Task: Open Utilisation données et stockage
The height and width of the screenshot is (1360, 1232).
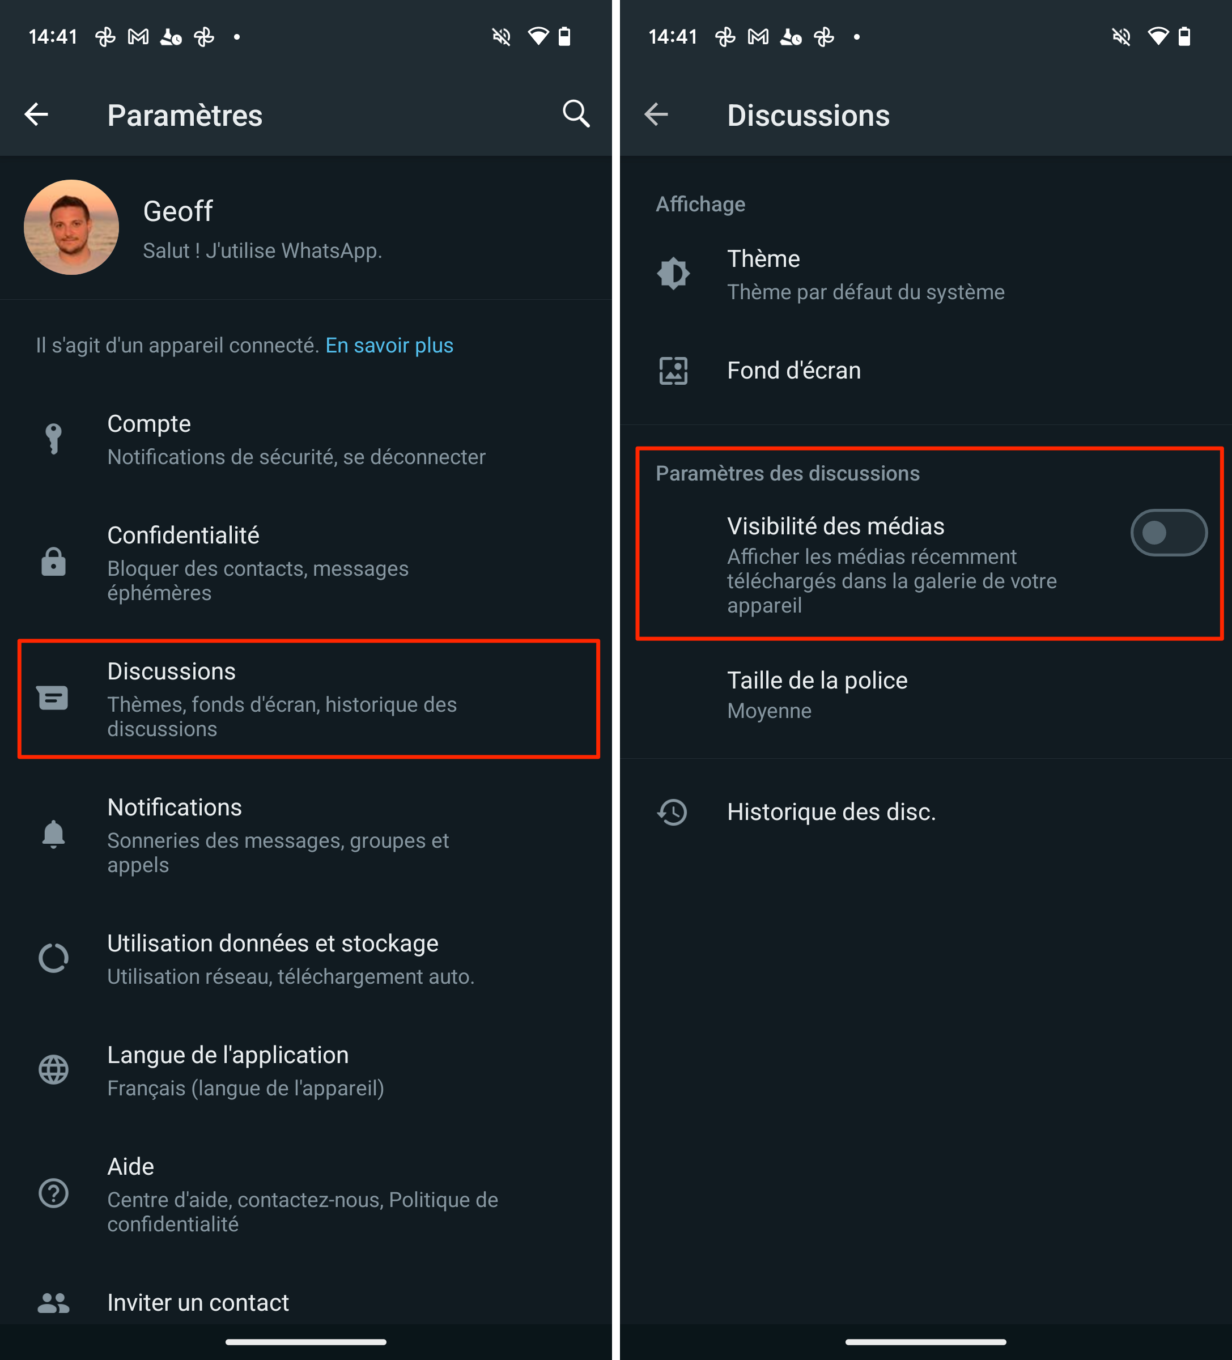Action: click(306, 959)
